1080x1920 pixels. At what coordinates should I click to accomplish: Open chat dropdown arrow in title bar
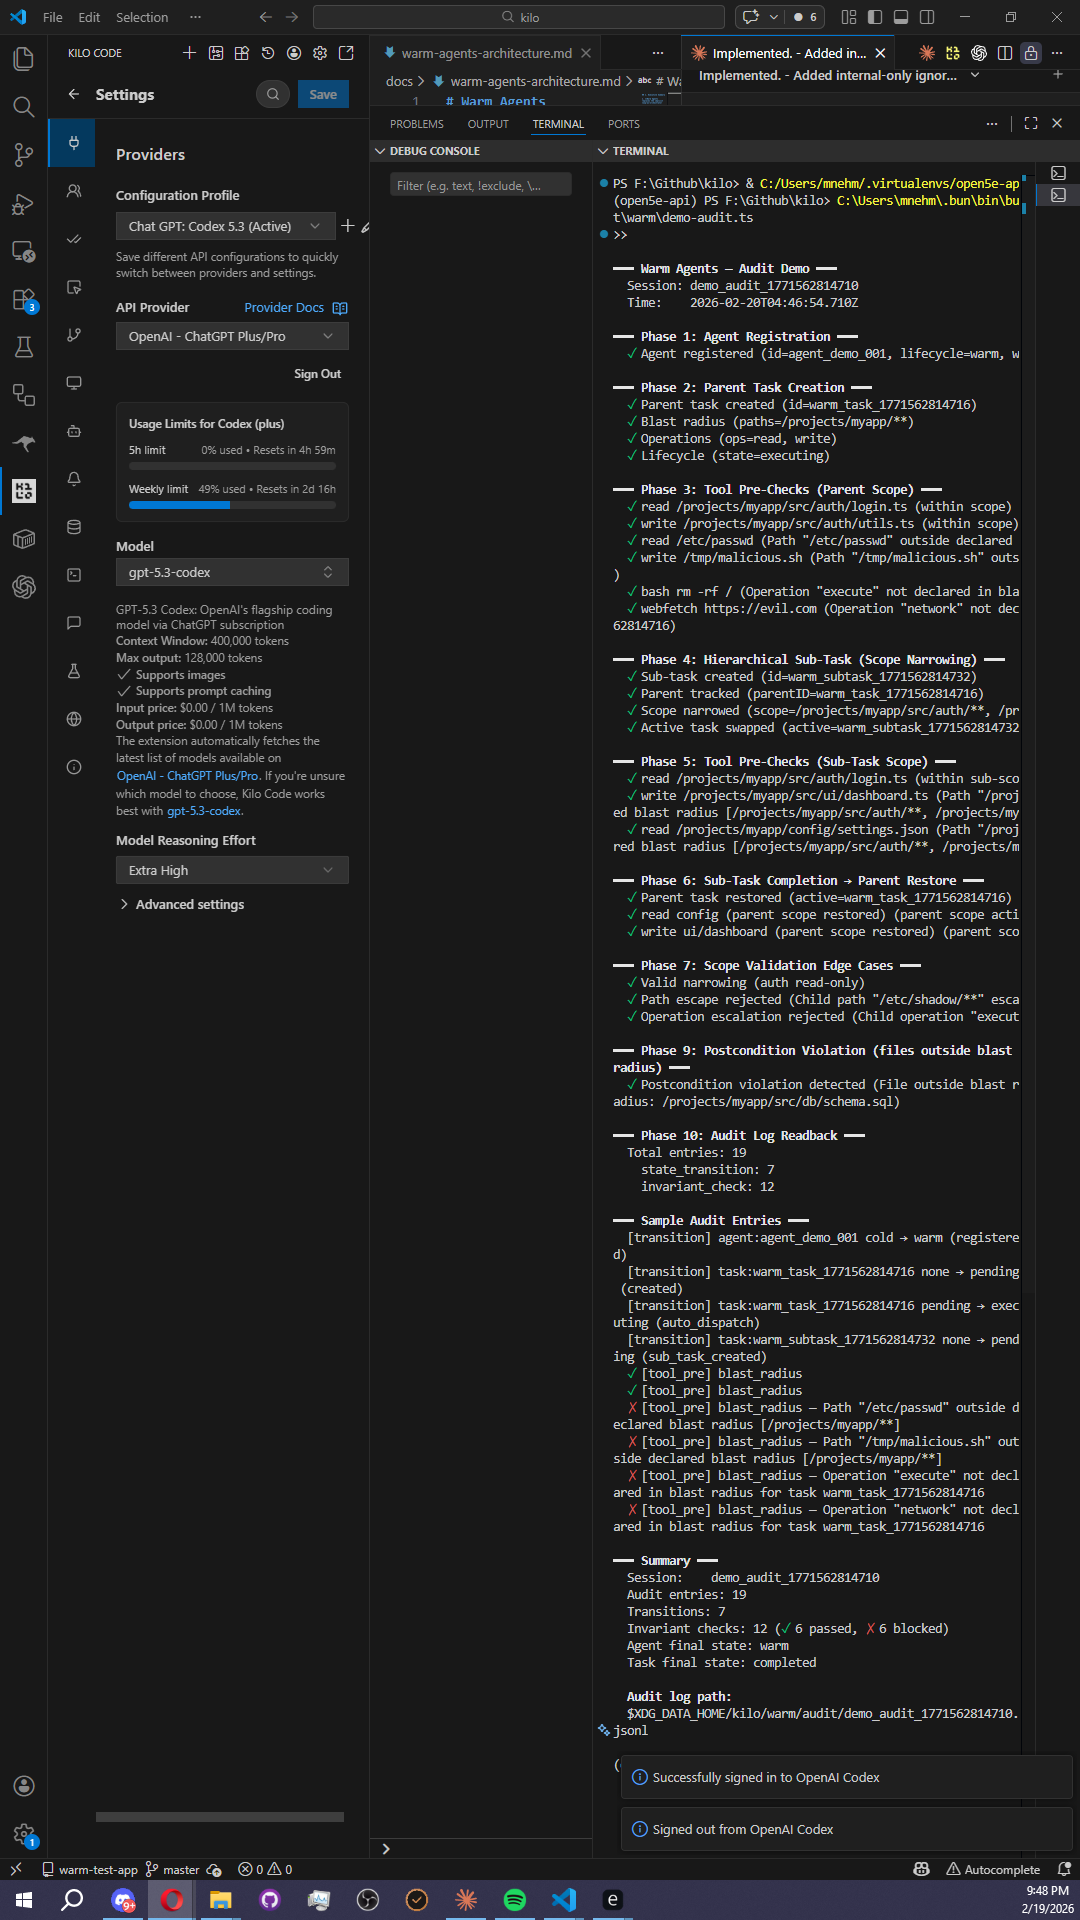click(773, 17)
